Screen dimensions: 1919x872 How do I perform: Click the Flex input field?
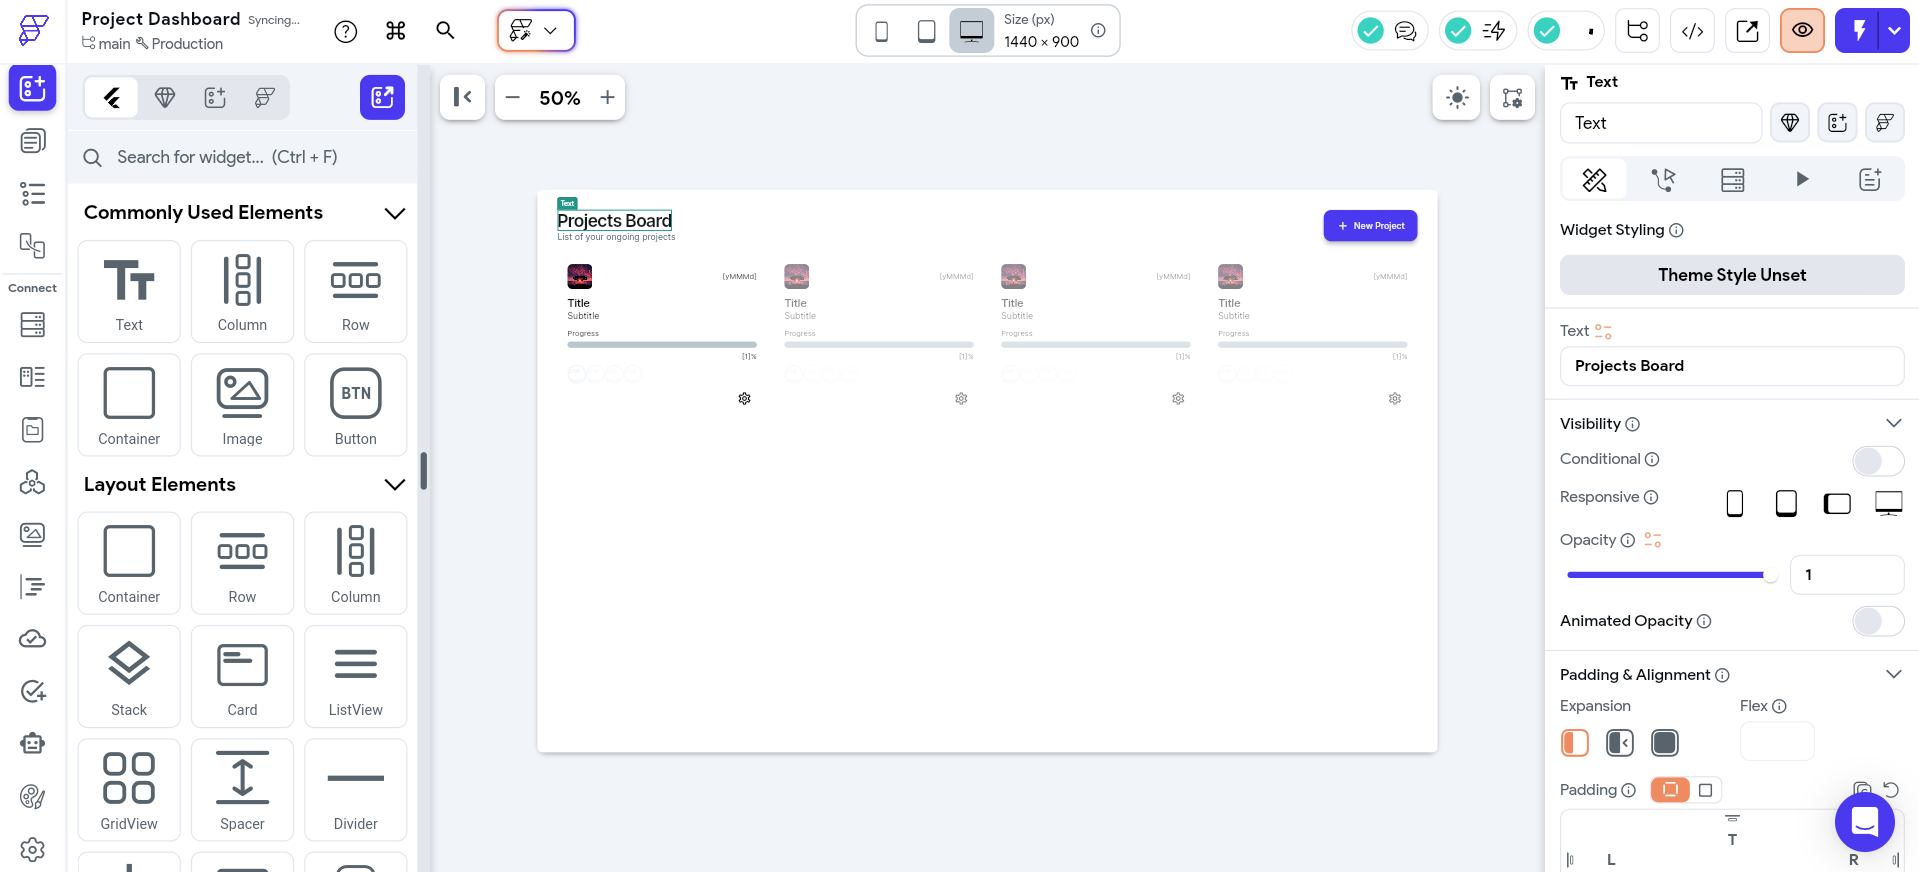click(x=1777, y=742)
